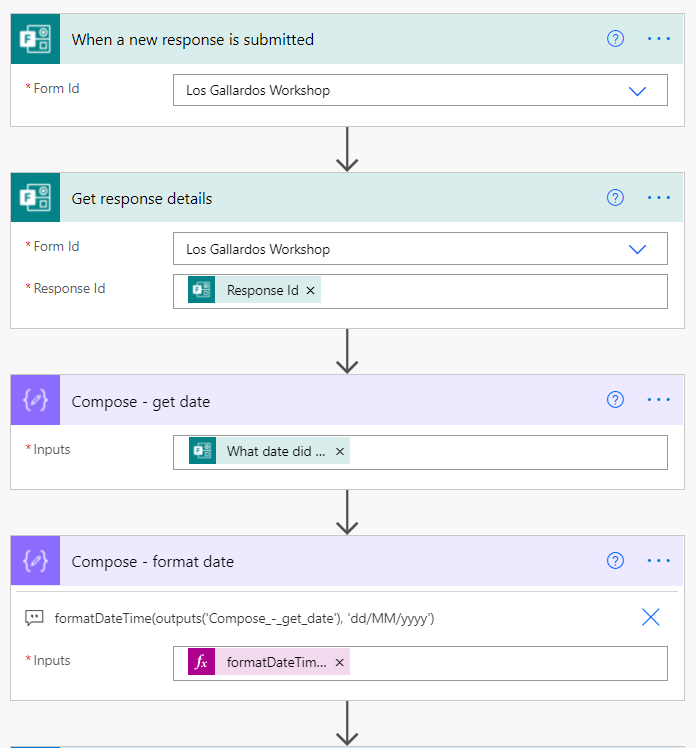Viewport: 696px width, 748px height.
Task: Open help for 'Compose - get date'
Action: pos(616,400)
